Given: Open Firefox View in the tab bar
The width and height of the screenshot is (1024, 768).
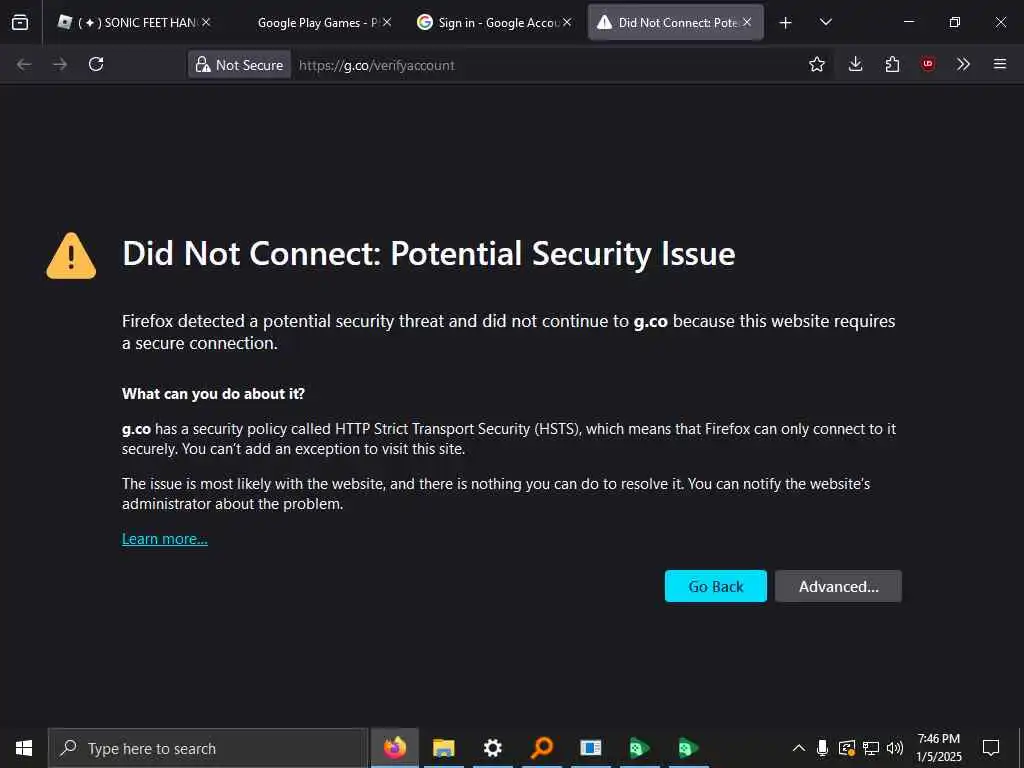Looking at the screenshot, I should pyautogui.click(x=20, y=22).
